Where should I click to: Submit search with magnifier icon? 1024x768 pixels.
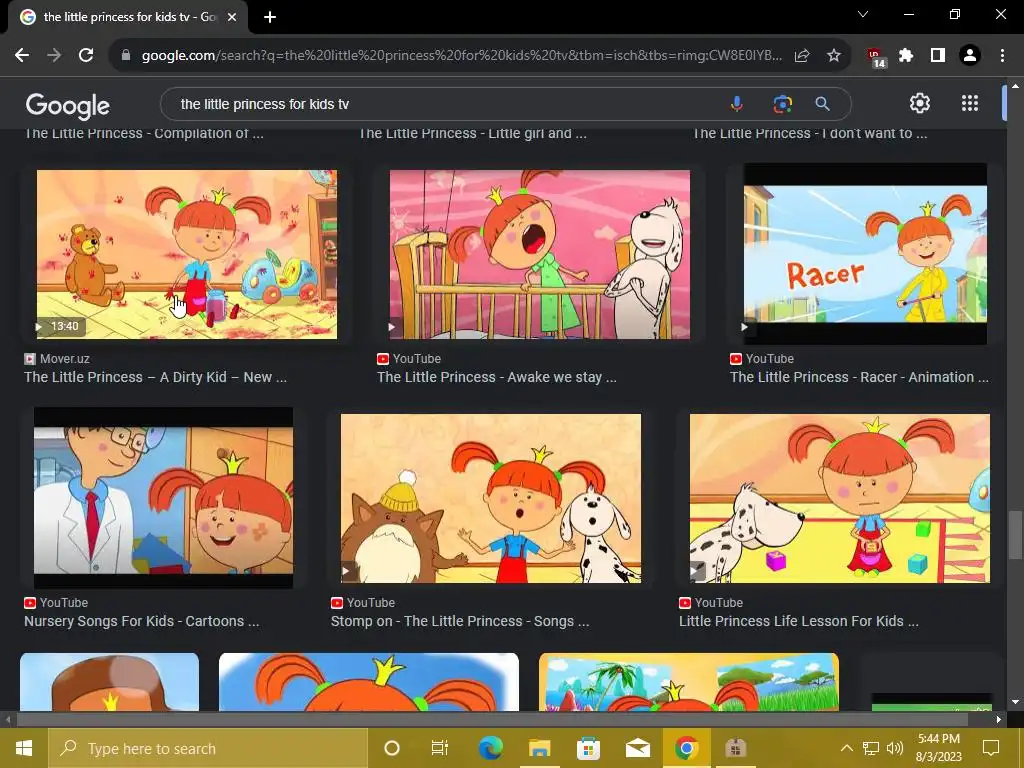point(822,104)
